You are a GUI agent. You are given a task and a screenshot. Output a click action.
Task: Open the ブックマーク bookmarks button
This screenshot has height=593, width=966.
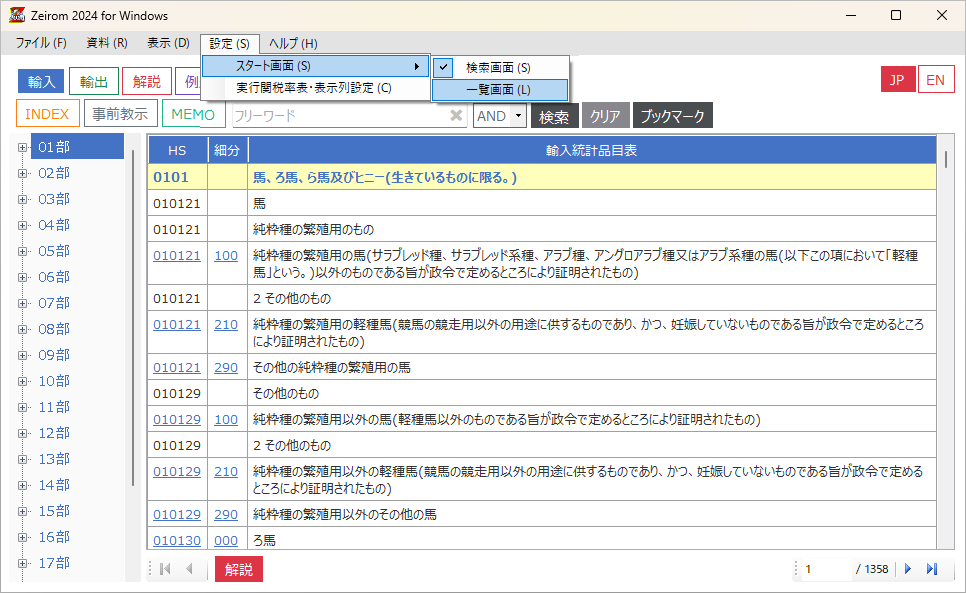(x=673, y=116)
